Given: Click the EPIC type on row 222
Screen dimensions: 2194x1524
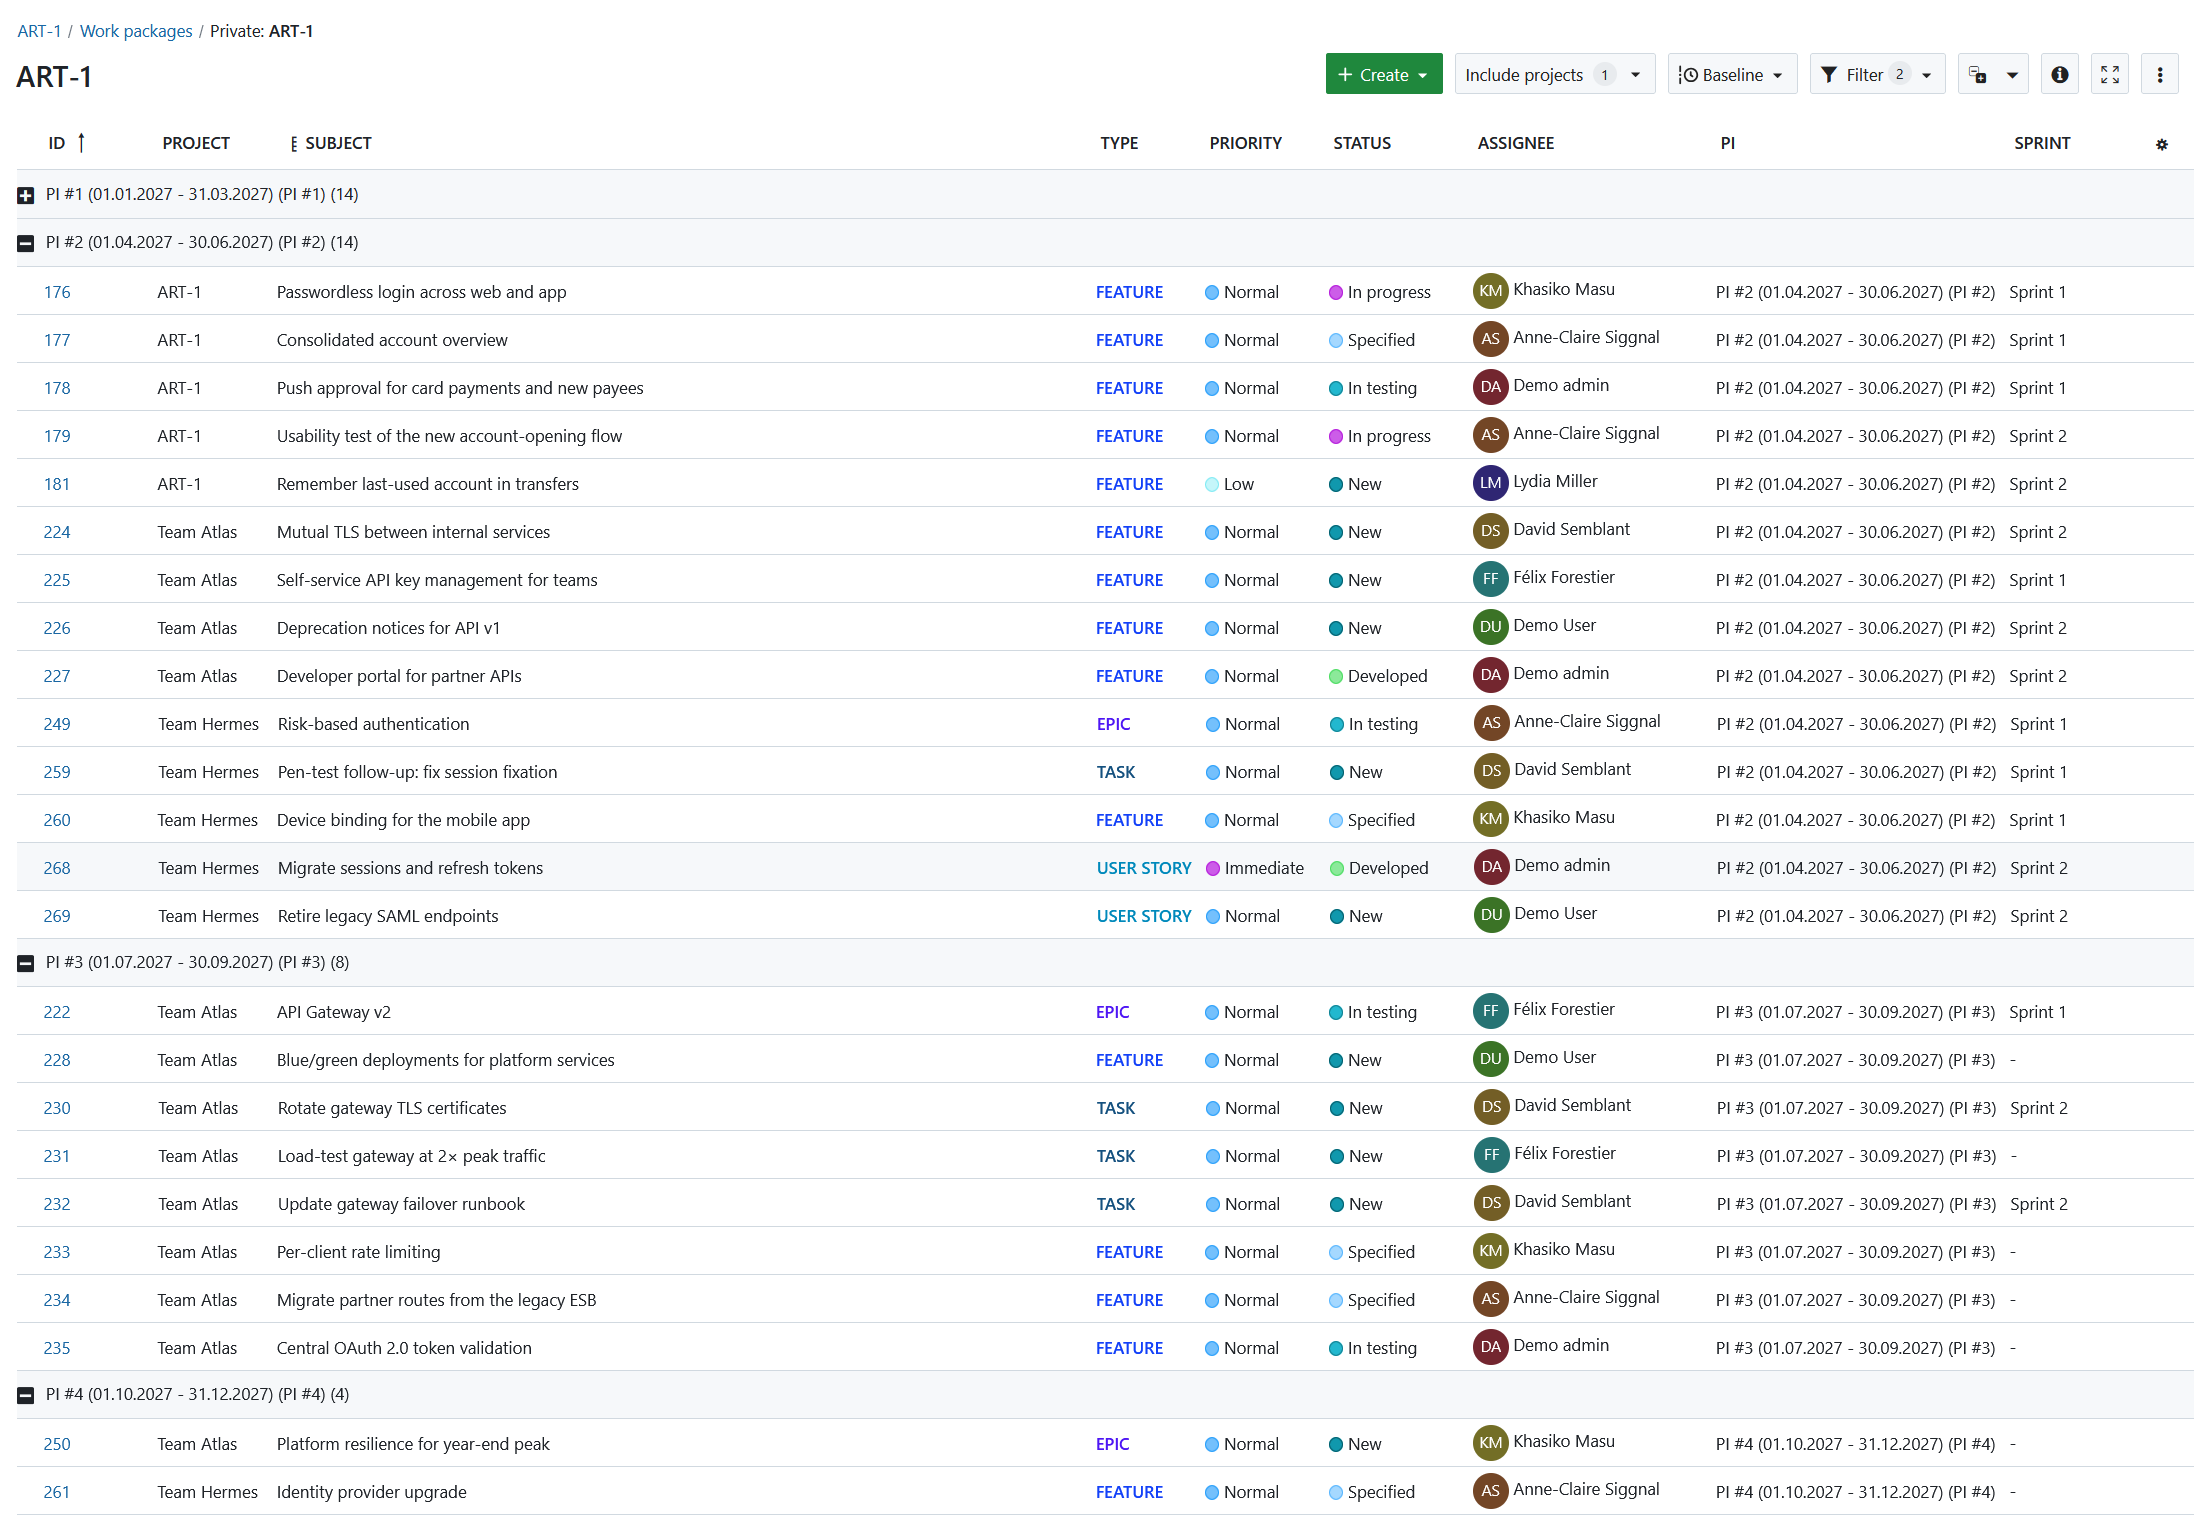Looking at the screenshot, I should pos(1112,1012).
